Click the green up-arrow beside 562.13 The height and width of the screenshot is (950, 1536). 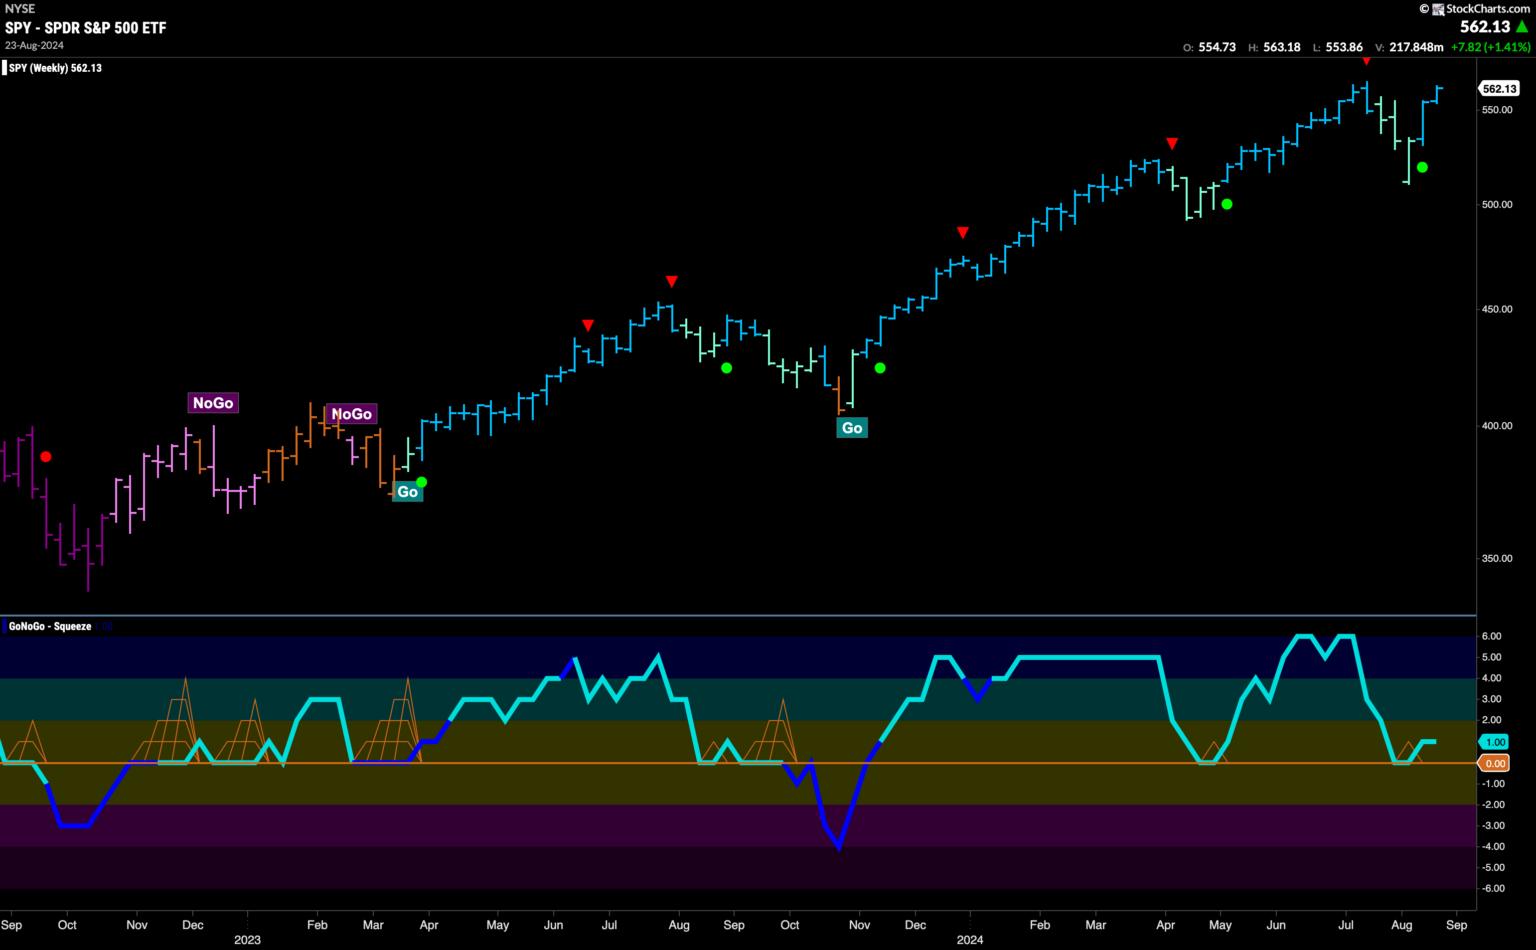1522,28
